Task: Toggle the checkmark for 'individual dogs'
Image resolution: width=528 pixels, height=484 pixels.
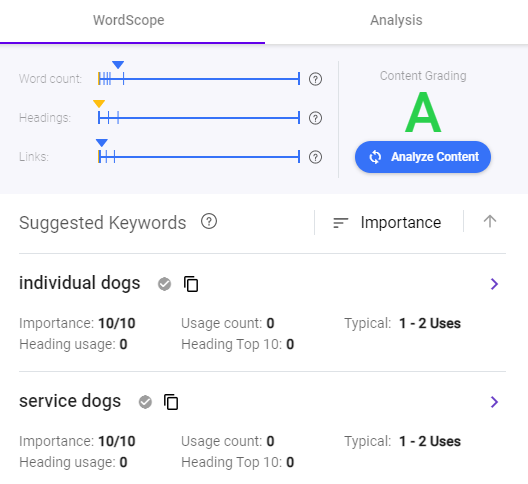Action: coord(164,284)
